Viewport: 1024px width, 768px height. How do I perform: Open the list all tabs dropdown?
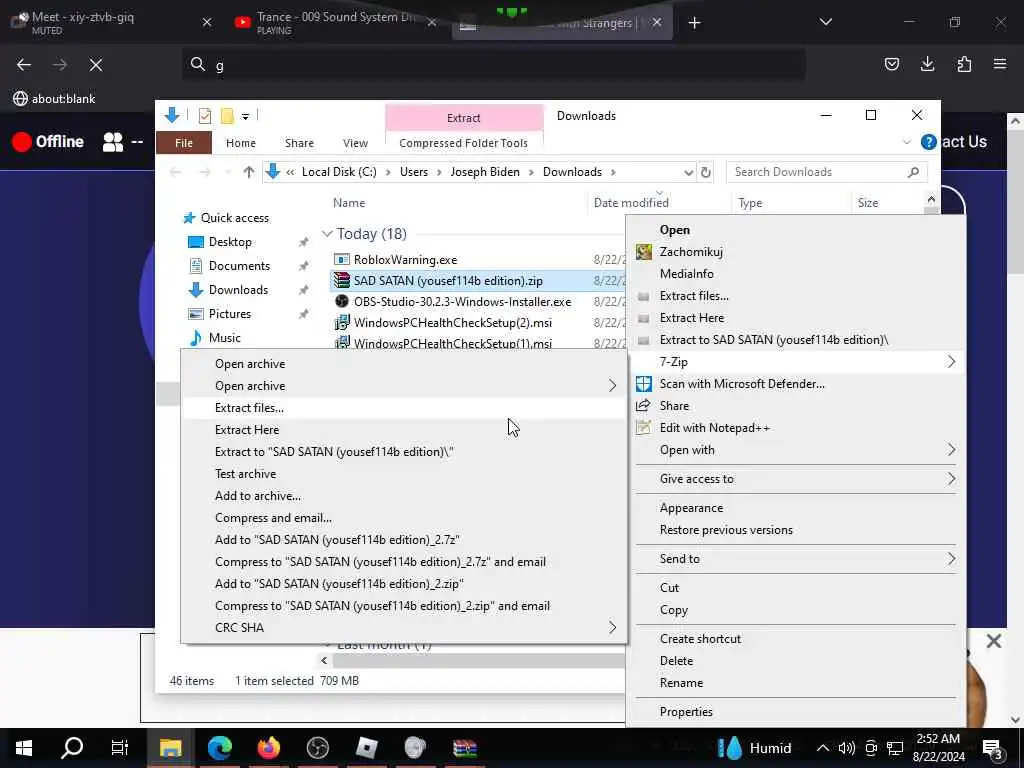(x=825, y=23)
